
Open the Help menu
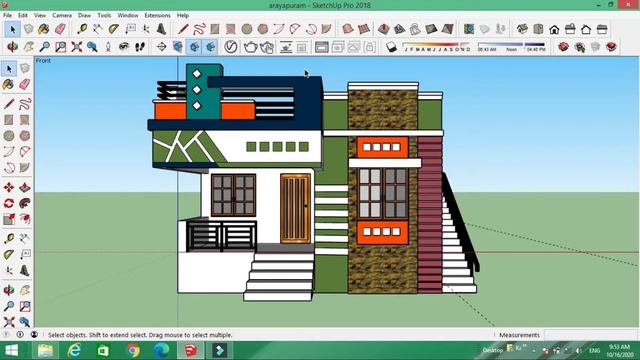coord(182,15)
